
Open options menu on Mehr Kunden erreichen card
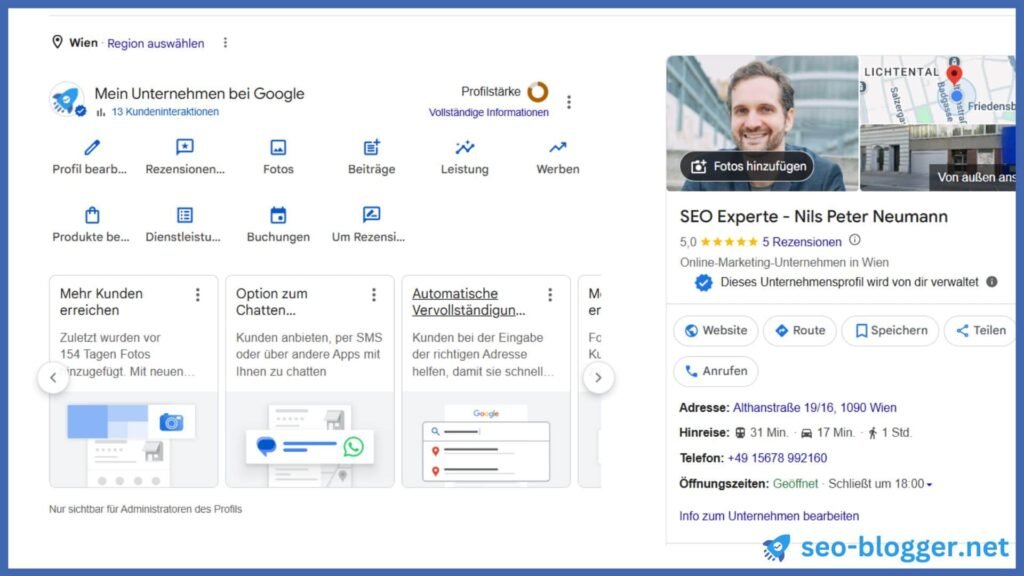pyautogui.click(x=197, y=295)
